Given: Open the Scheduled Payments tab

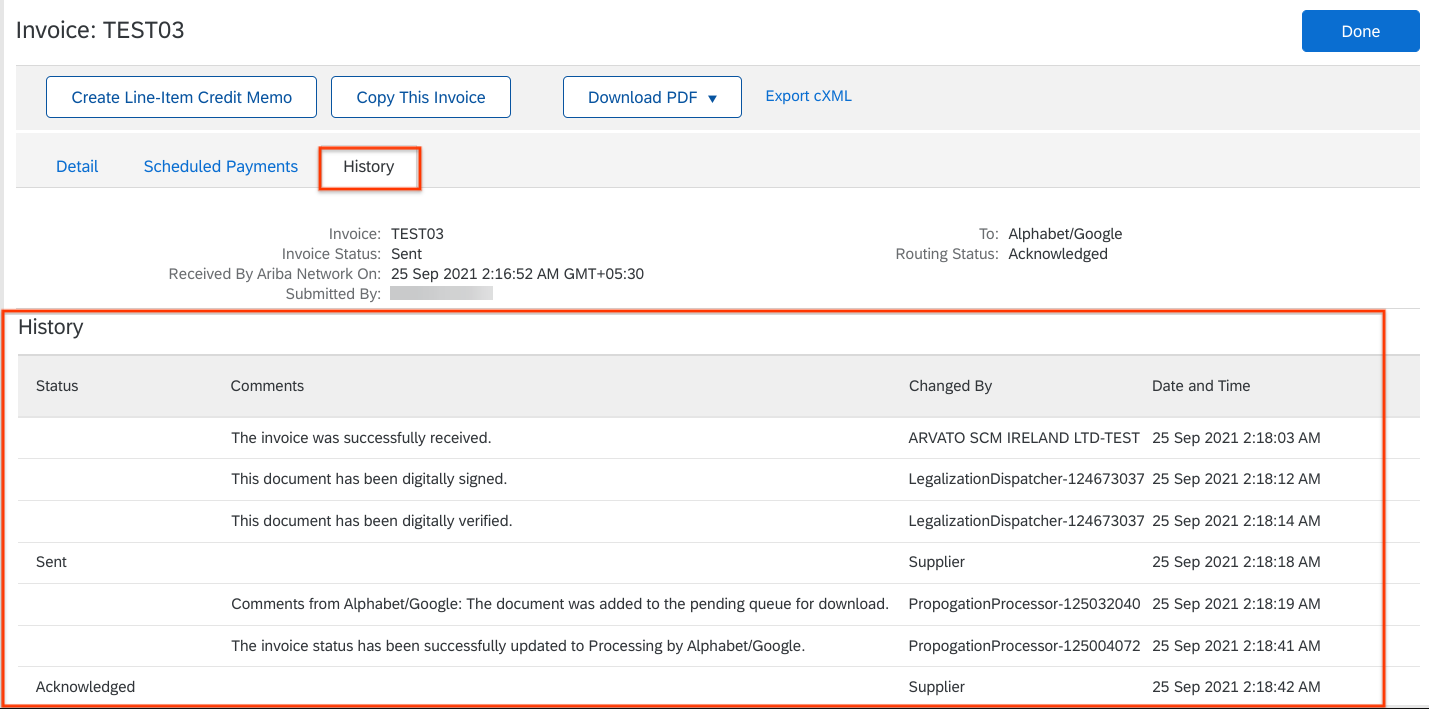Looking at the screenshot, I should (x=221, y=167).
